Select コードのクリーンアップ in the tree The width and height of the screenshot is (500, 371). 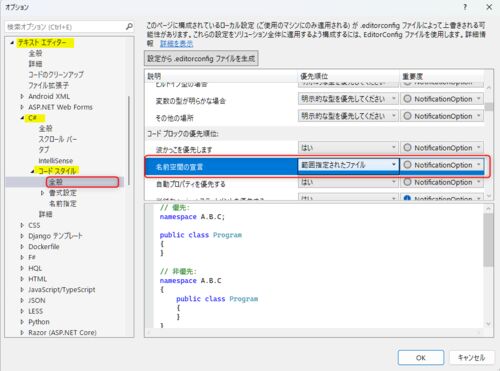56,75
